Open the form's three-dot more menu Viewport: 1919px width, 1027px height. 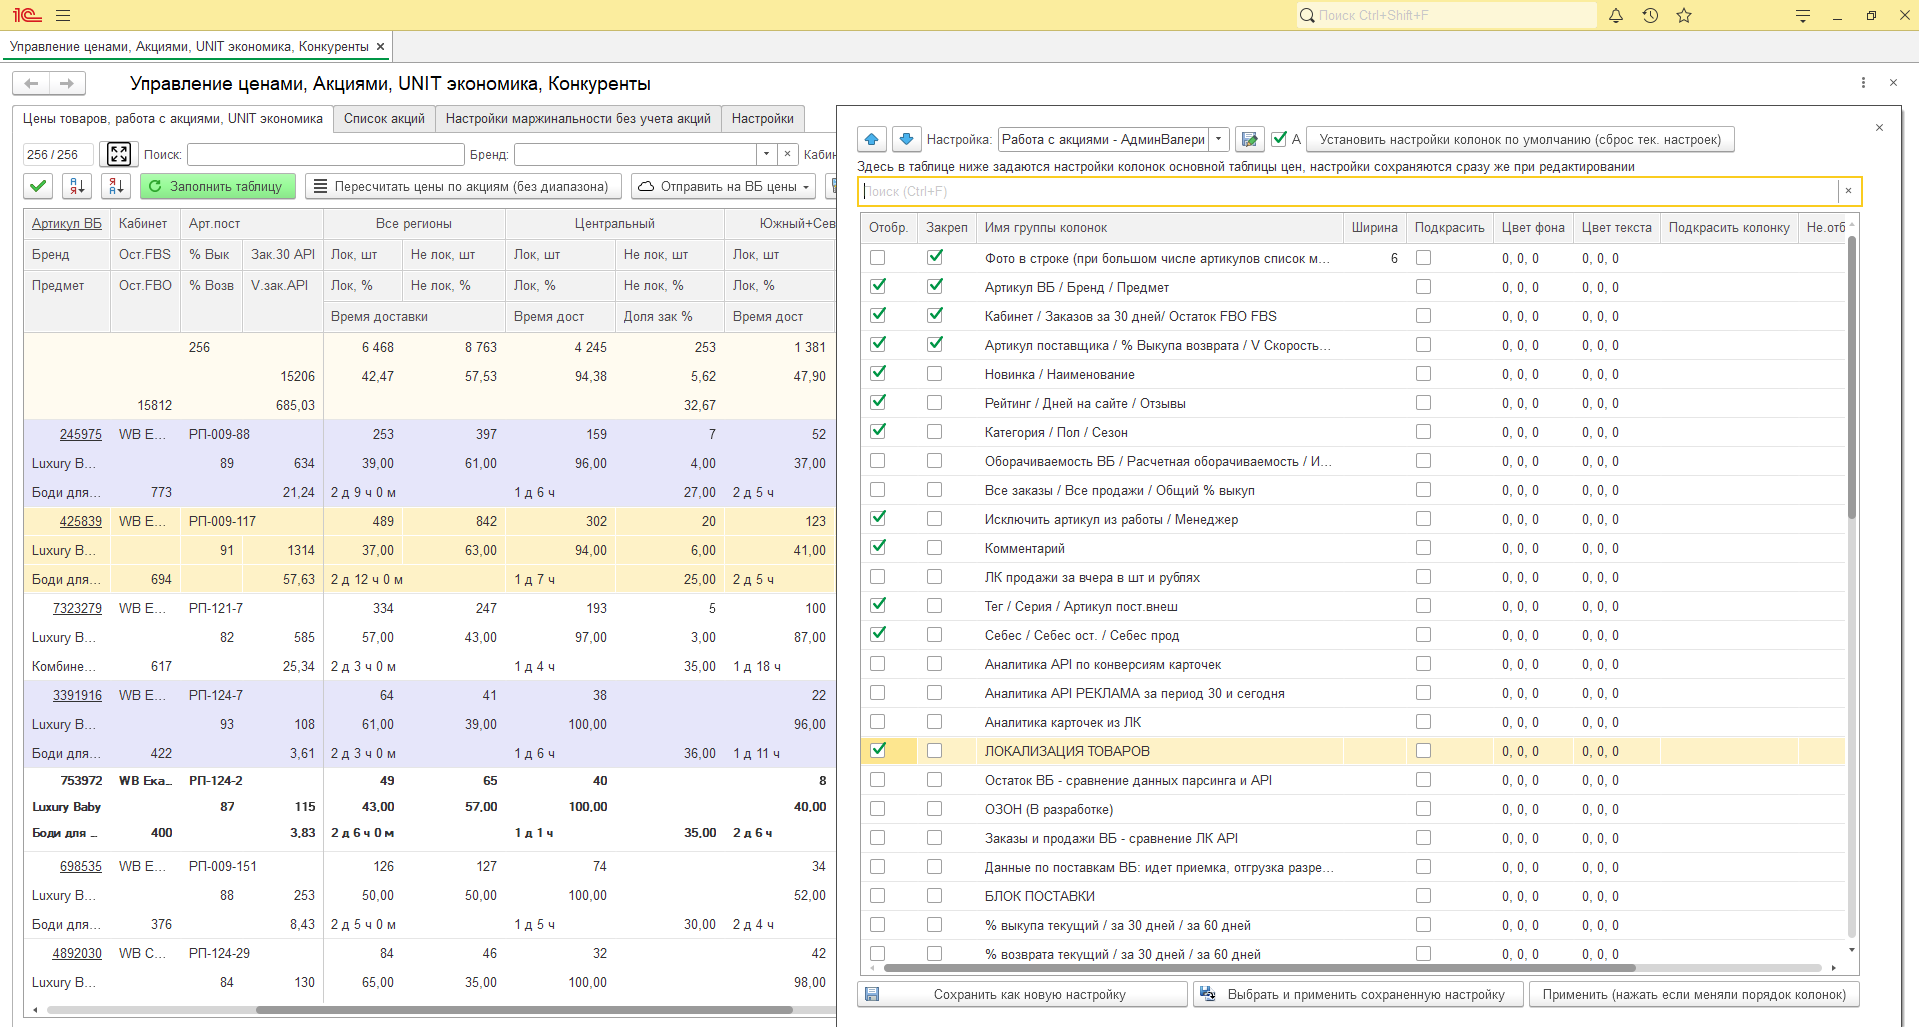[1863, 83]
